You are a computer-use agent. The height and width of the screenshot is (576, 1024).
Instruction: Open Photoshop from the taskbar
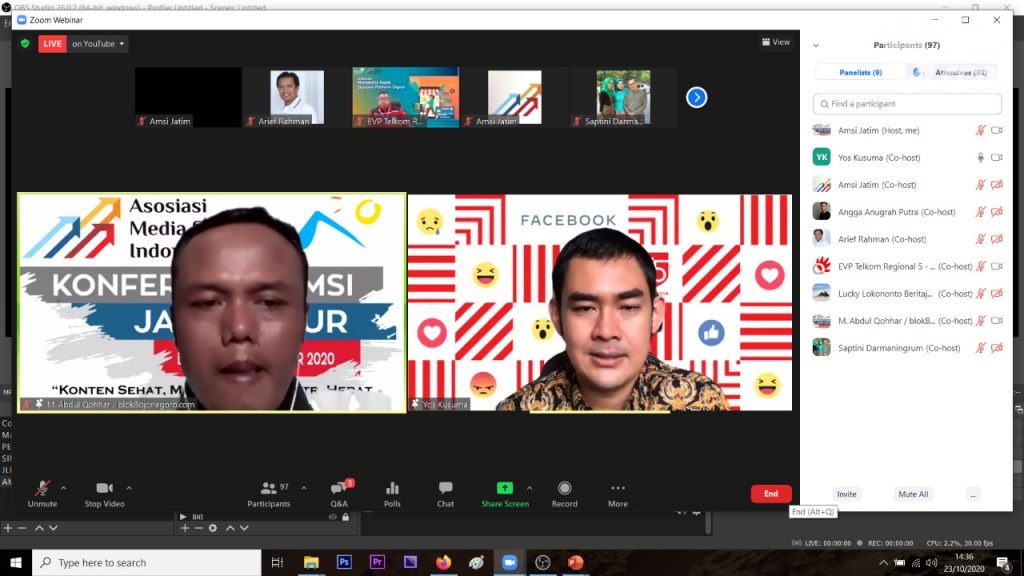344,562
